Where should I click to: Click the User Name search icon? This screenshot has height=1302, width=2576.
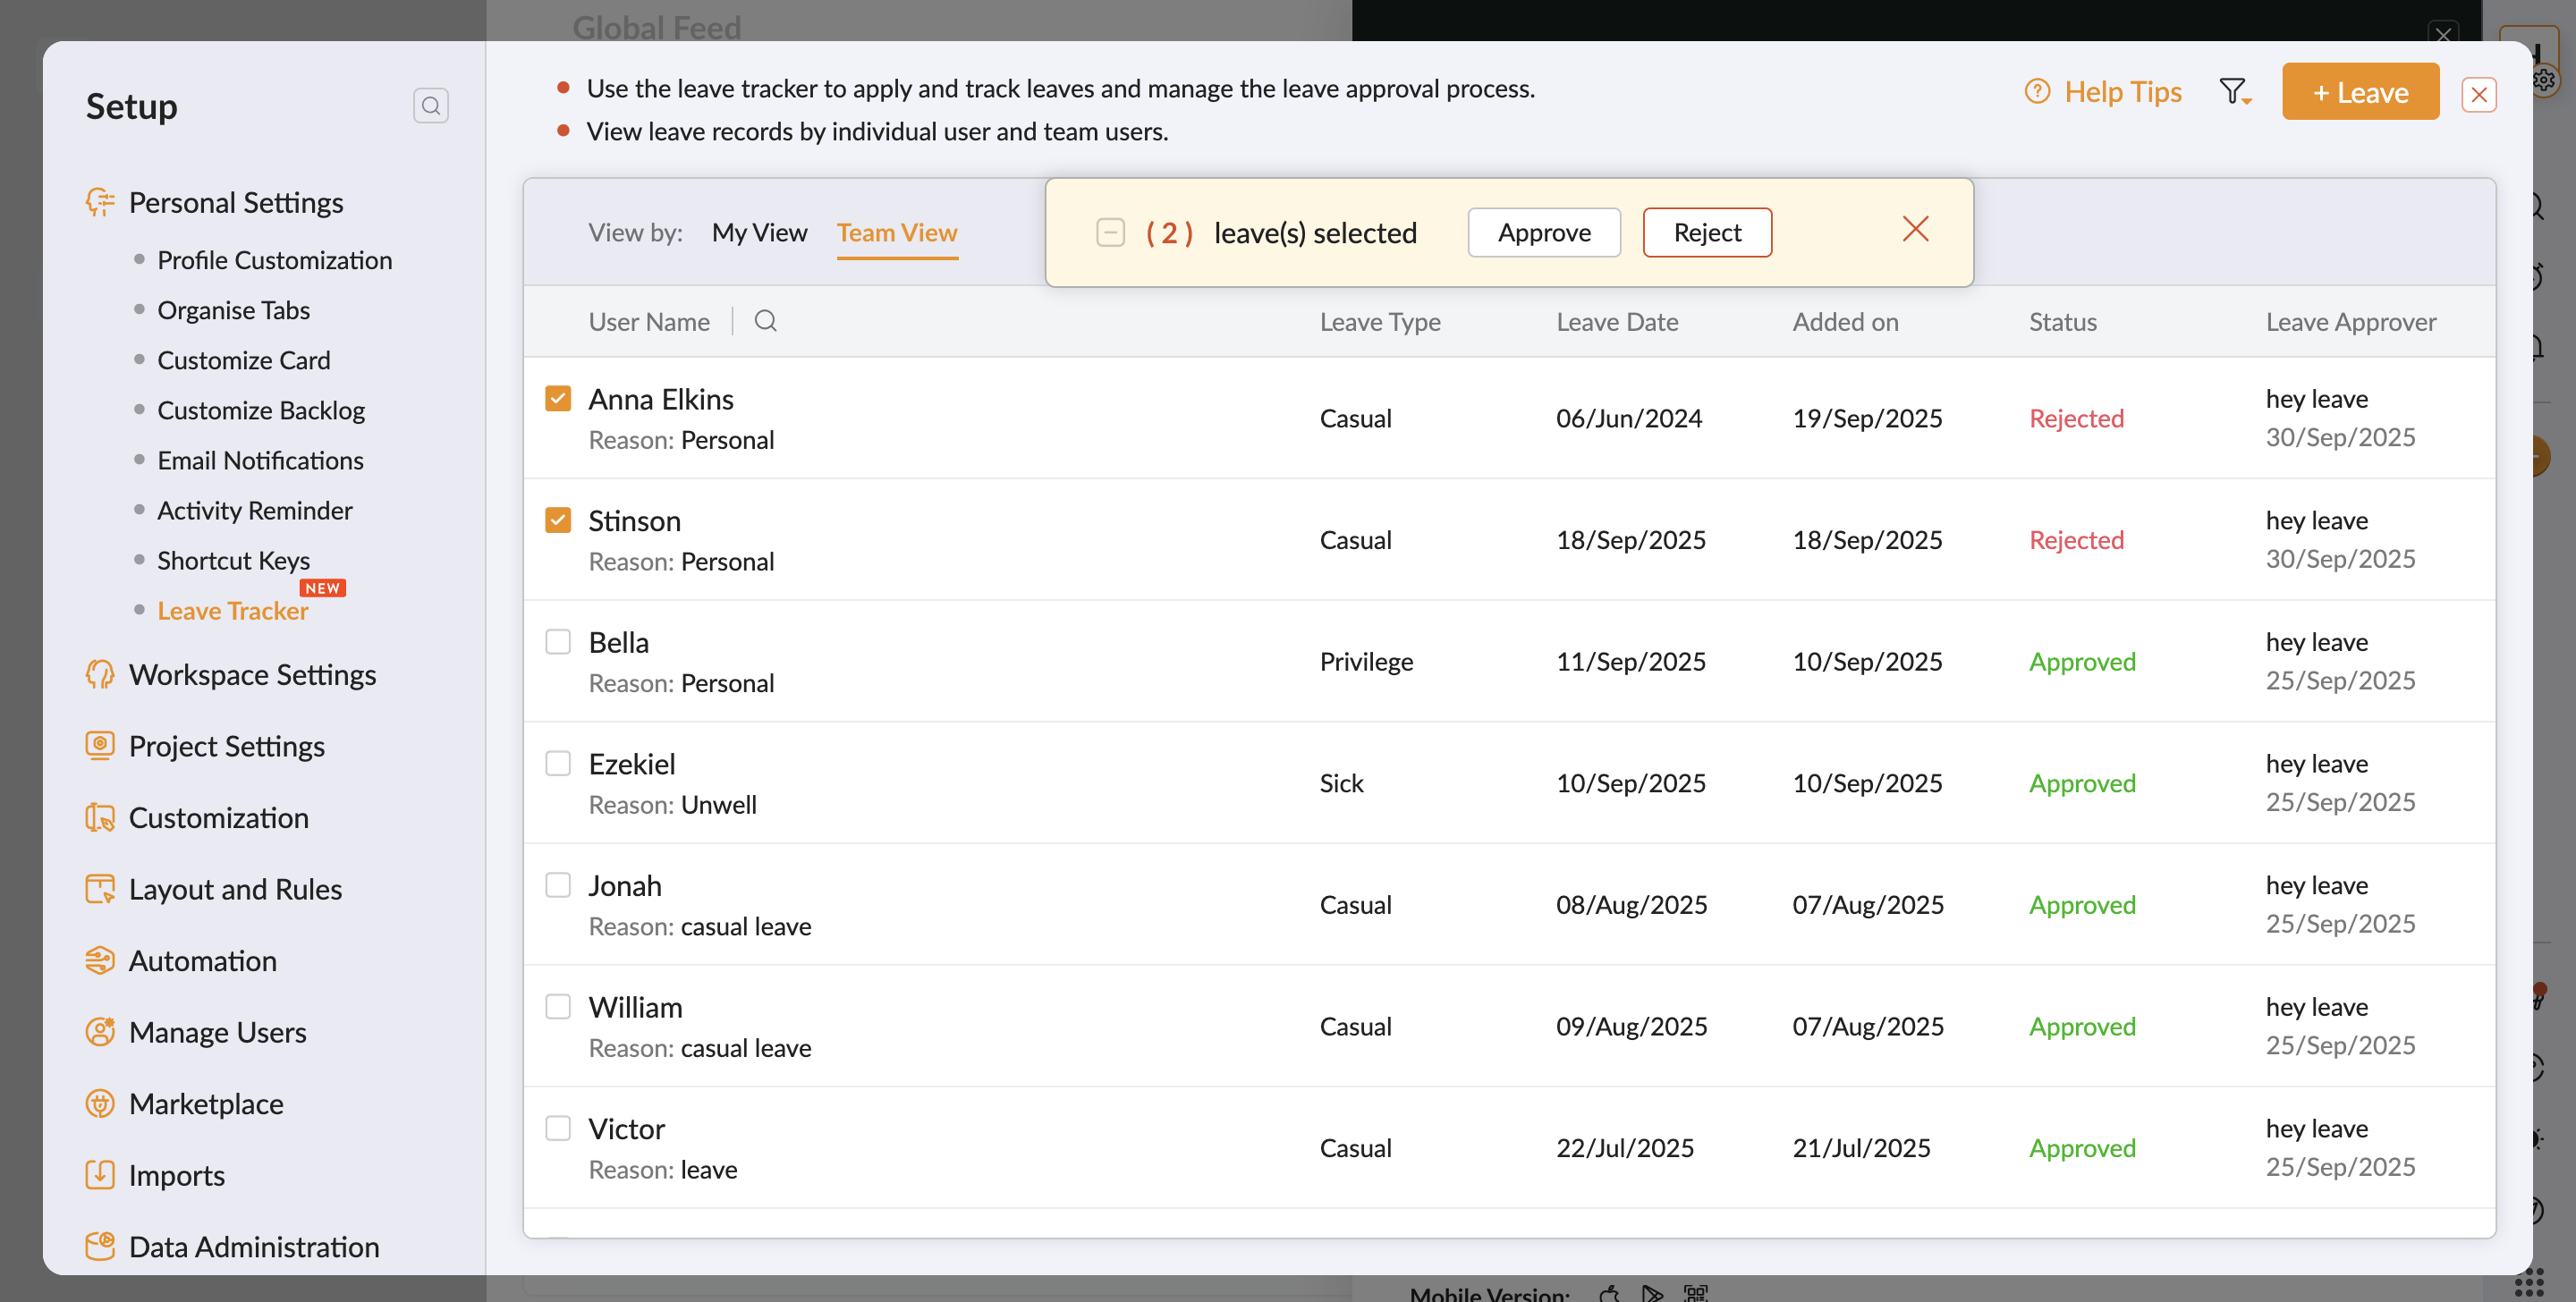click(765, 321)
